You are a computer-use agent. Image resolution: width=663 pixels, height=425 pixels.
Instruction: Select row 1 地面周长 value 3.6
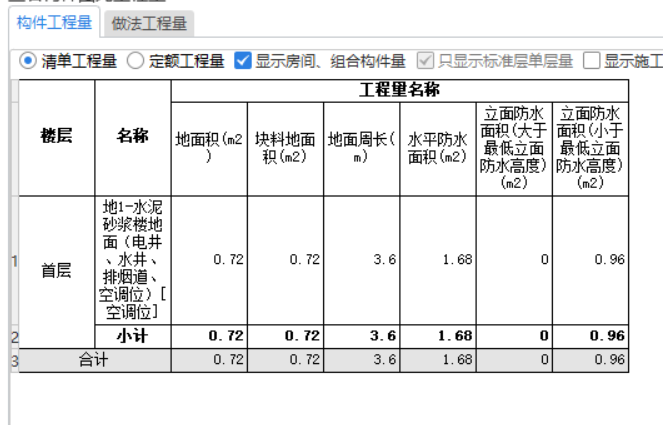pos(362,260)
